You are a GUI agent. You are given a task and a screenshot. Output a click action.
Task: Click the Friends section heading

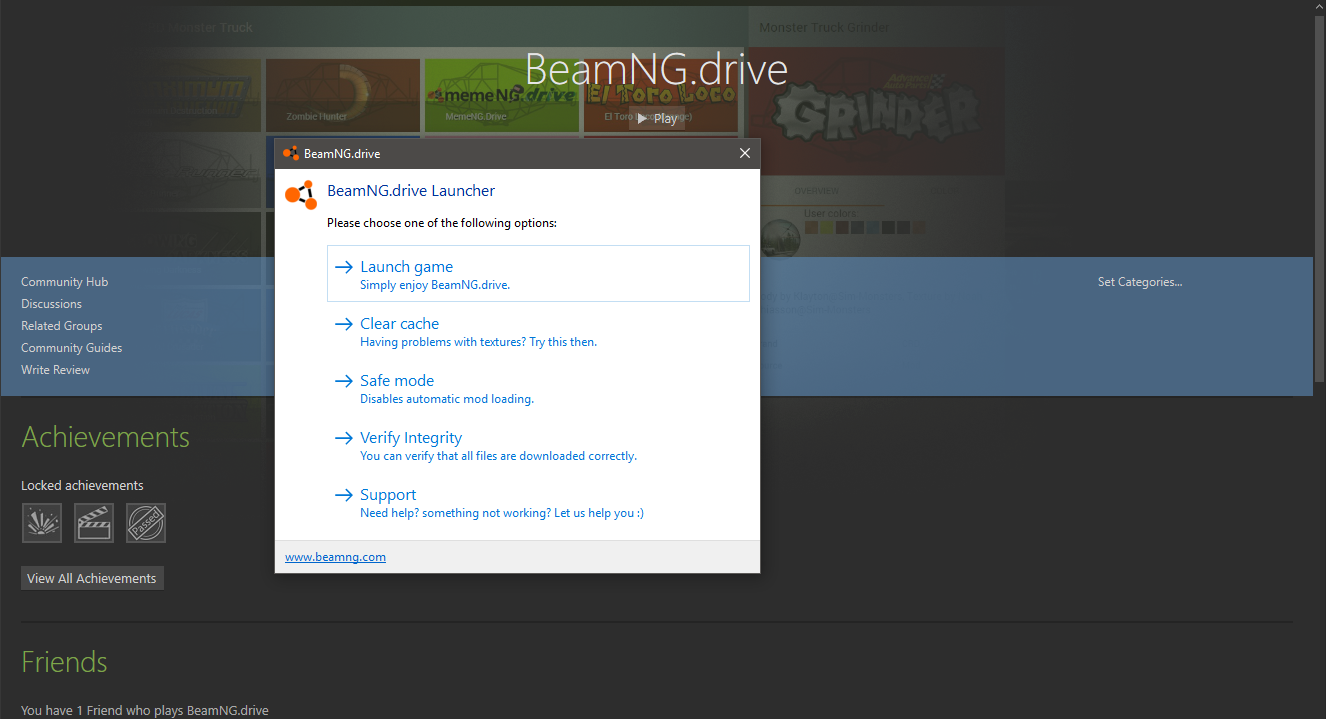point(64,662)
